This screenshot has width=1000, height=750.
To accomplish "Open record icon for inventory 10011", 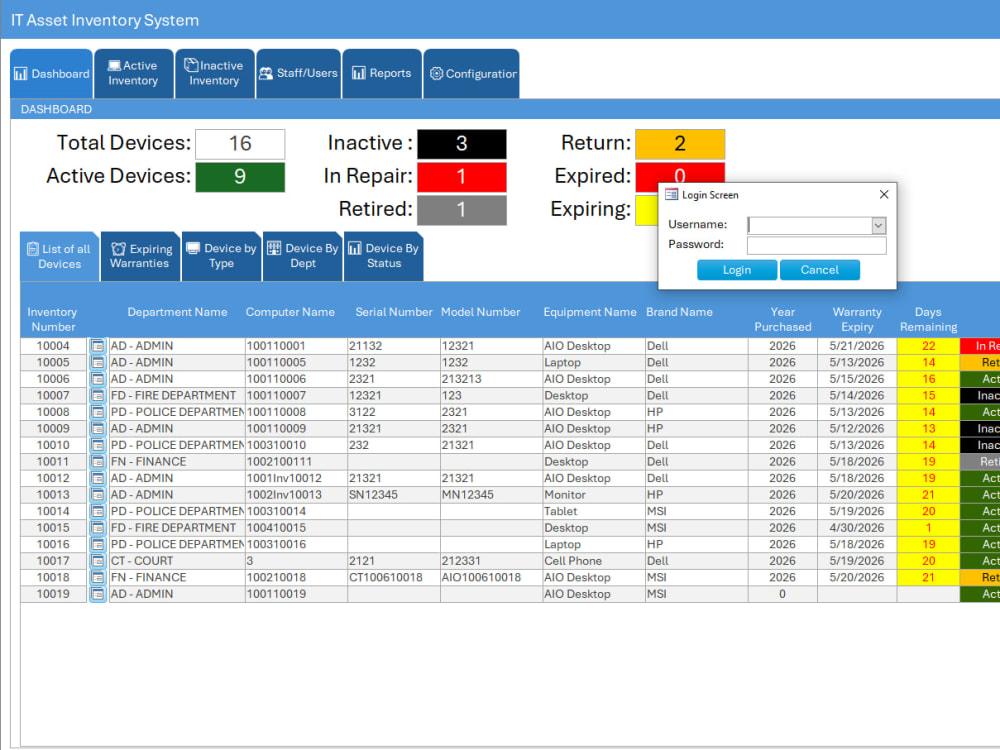I will tap(97, 462).
